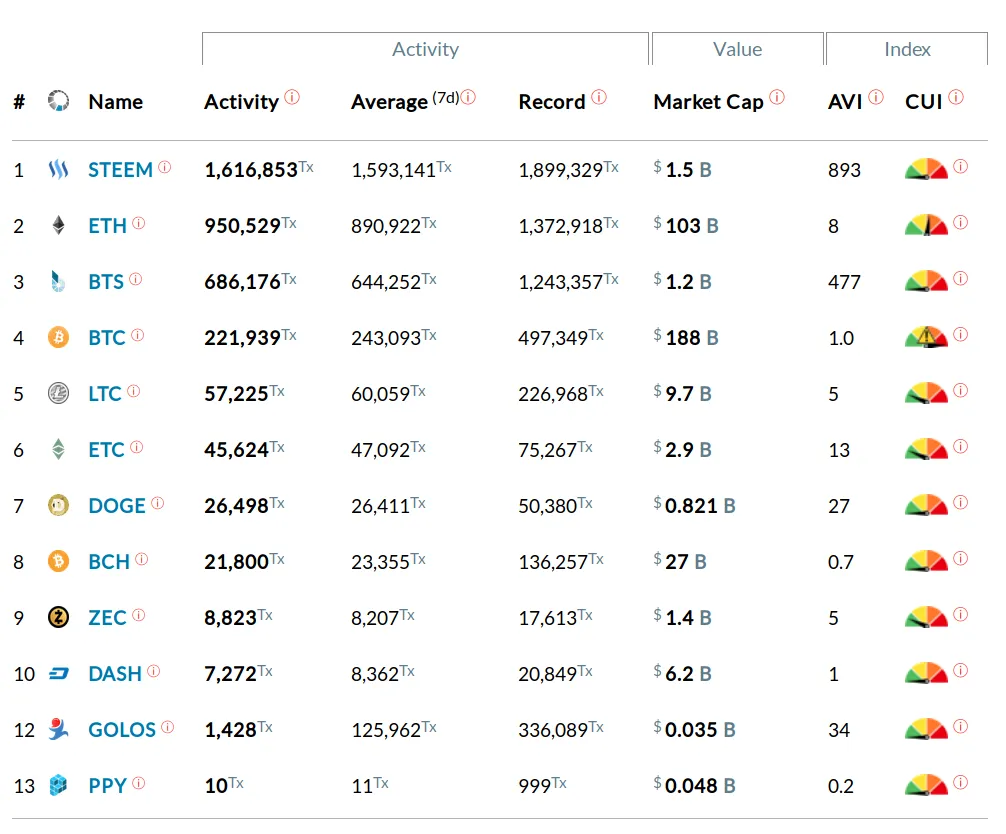Click info icon after BTS CUI gauge
Screen dimensions: 1006x834
click(960, 278)
